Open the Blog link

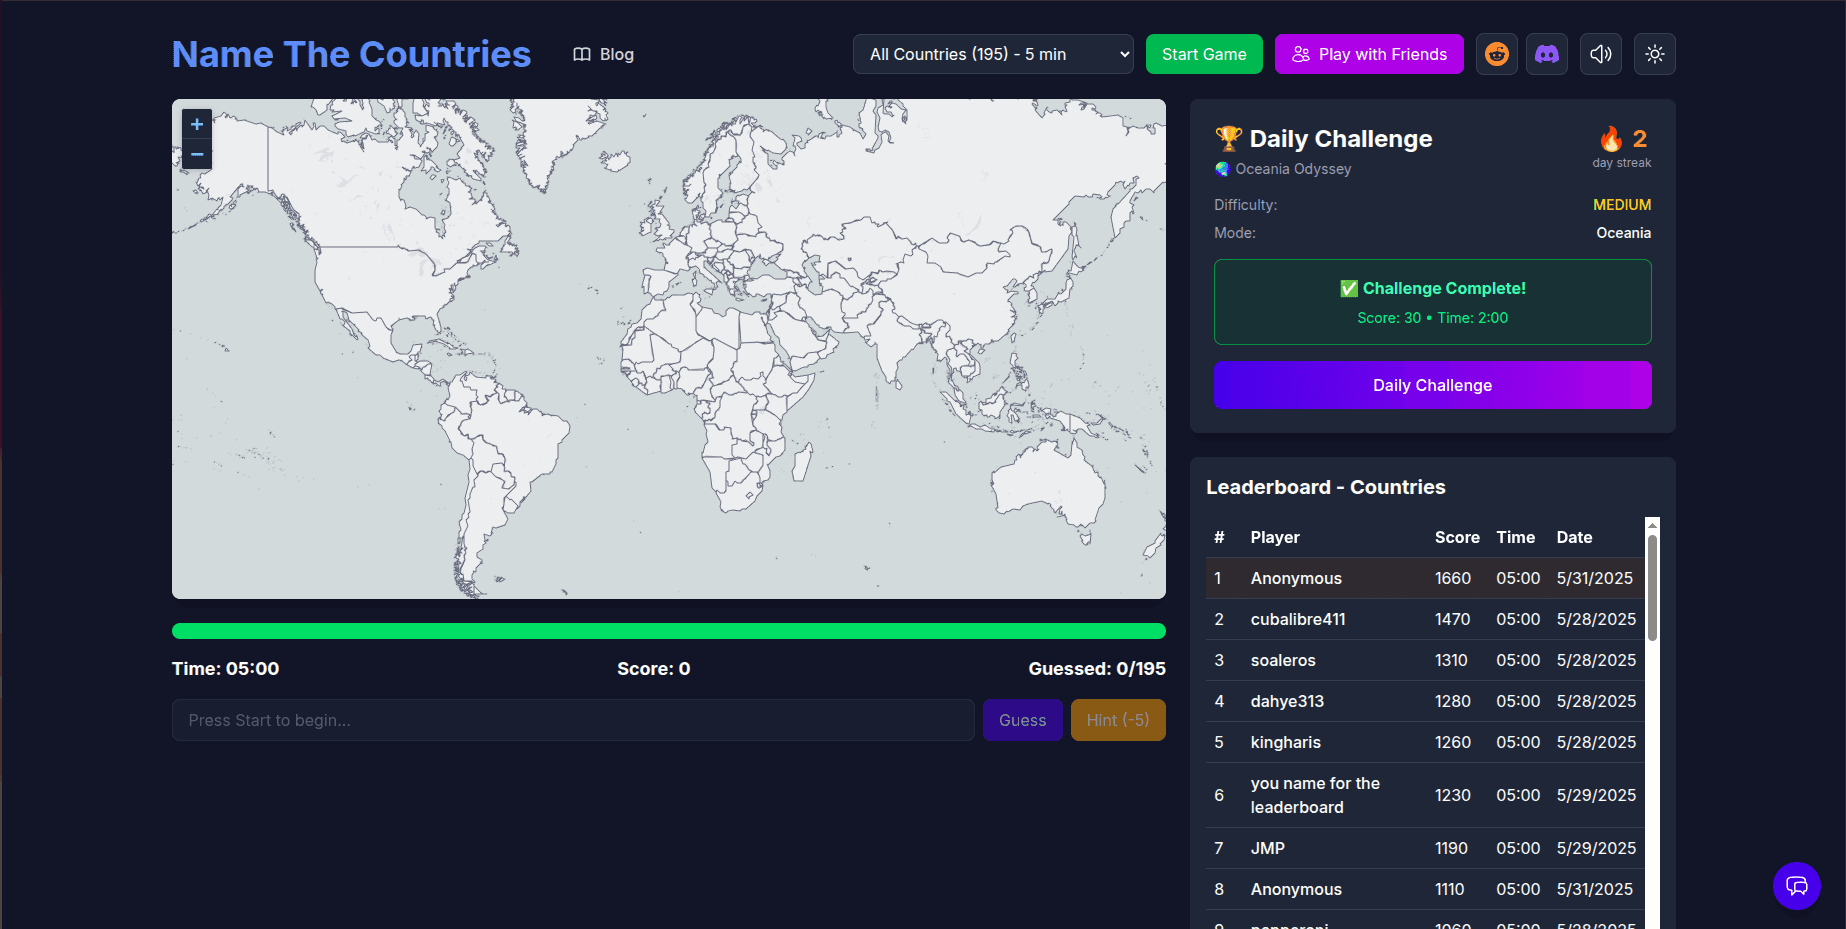pyautogui.click(x=604, y=54)
